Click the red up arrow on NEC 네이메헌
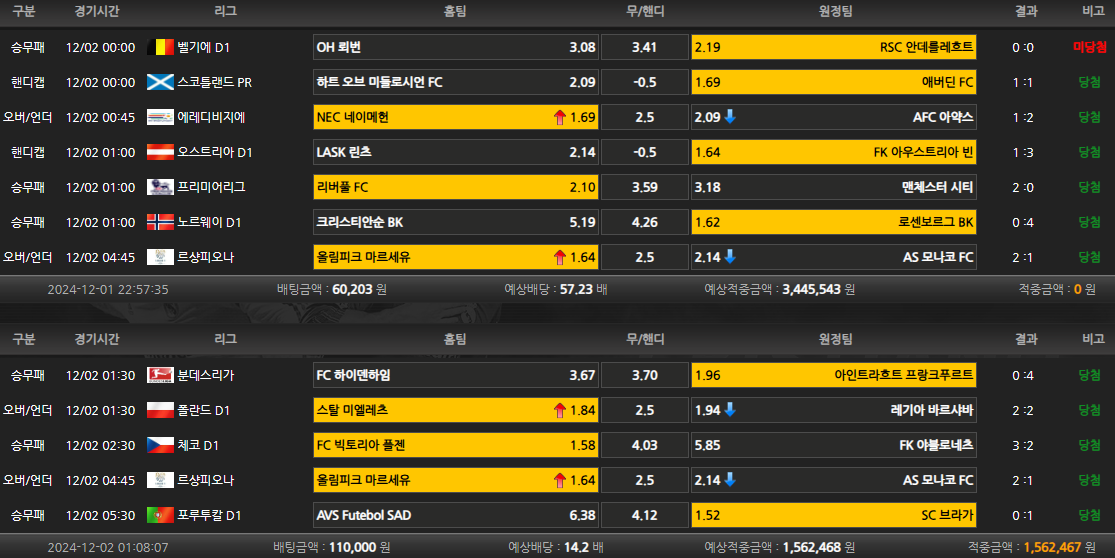 coord(560,117)
